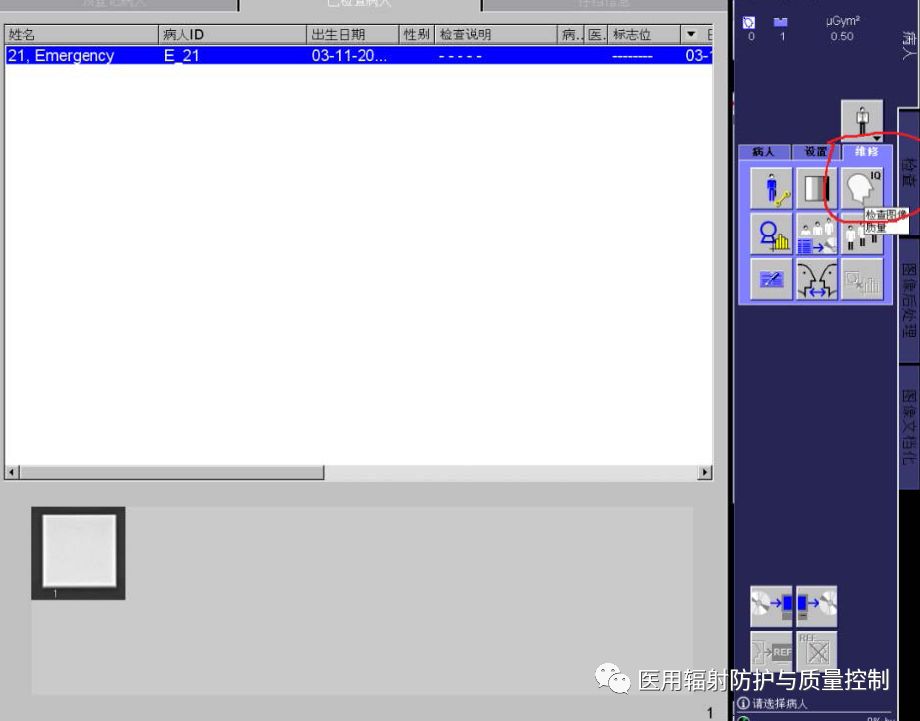Image resolution: width=920 pixels, height=721 pixels.
Task: Click the horizontal scrollbar thumb under patient list
Action: coord(171,472)
